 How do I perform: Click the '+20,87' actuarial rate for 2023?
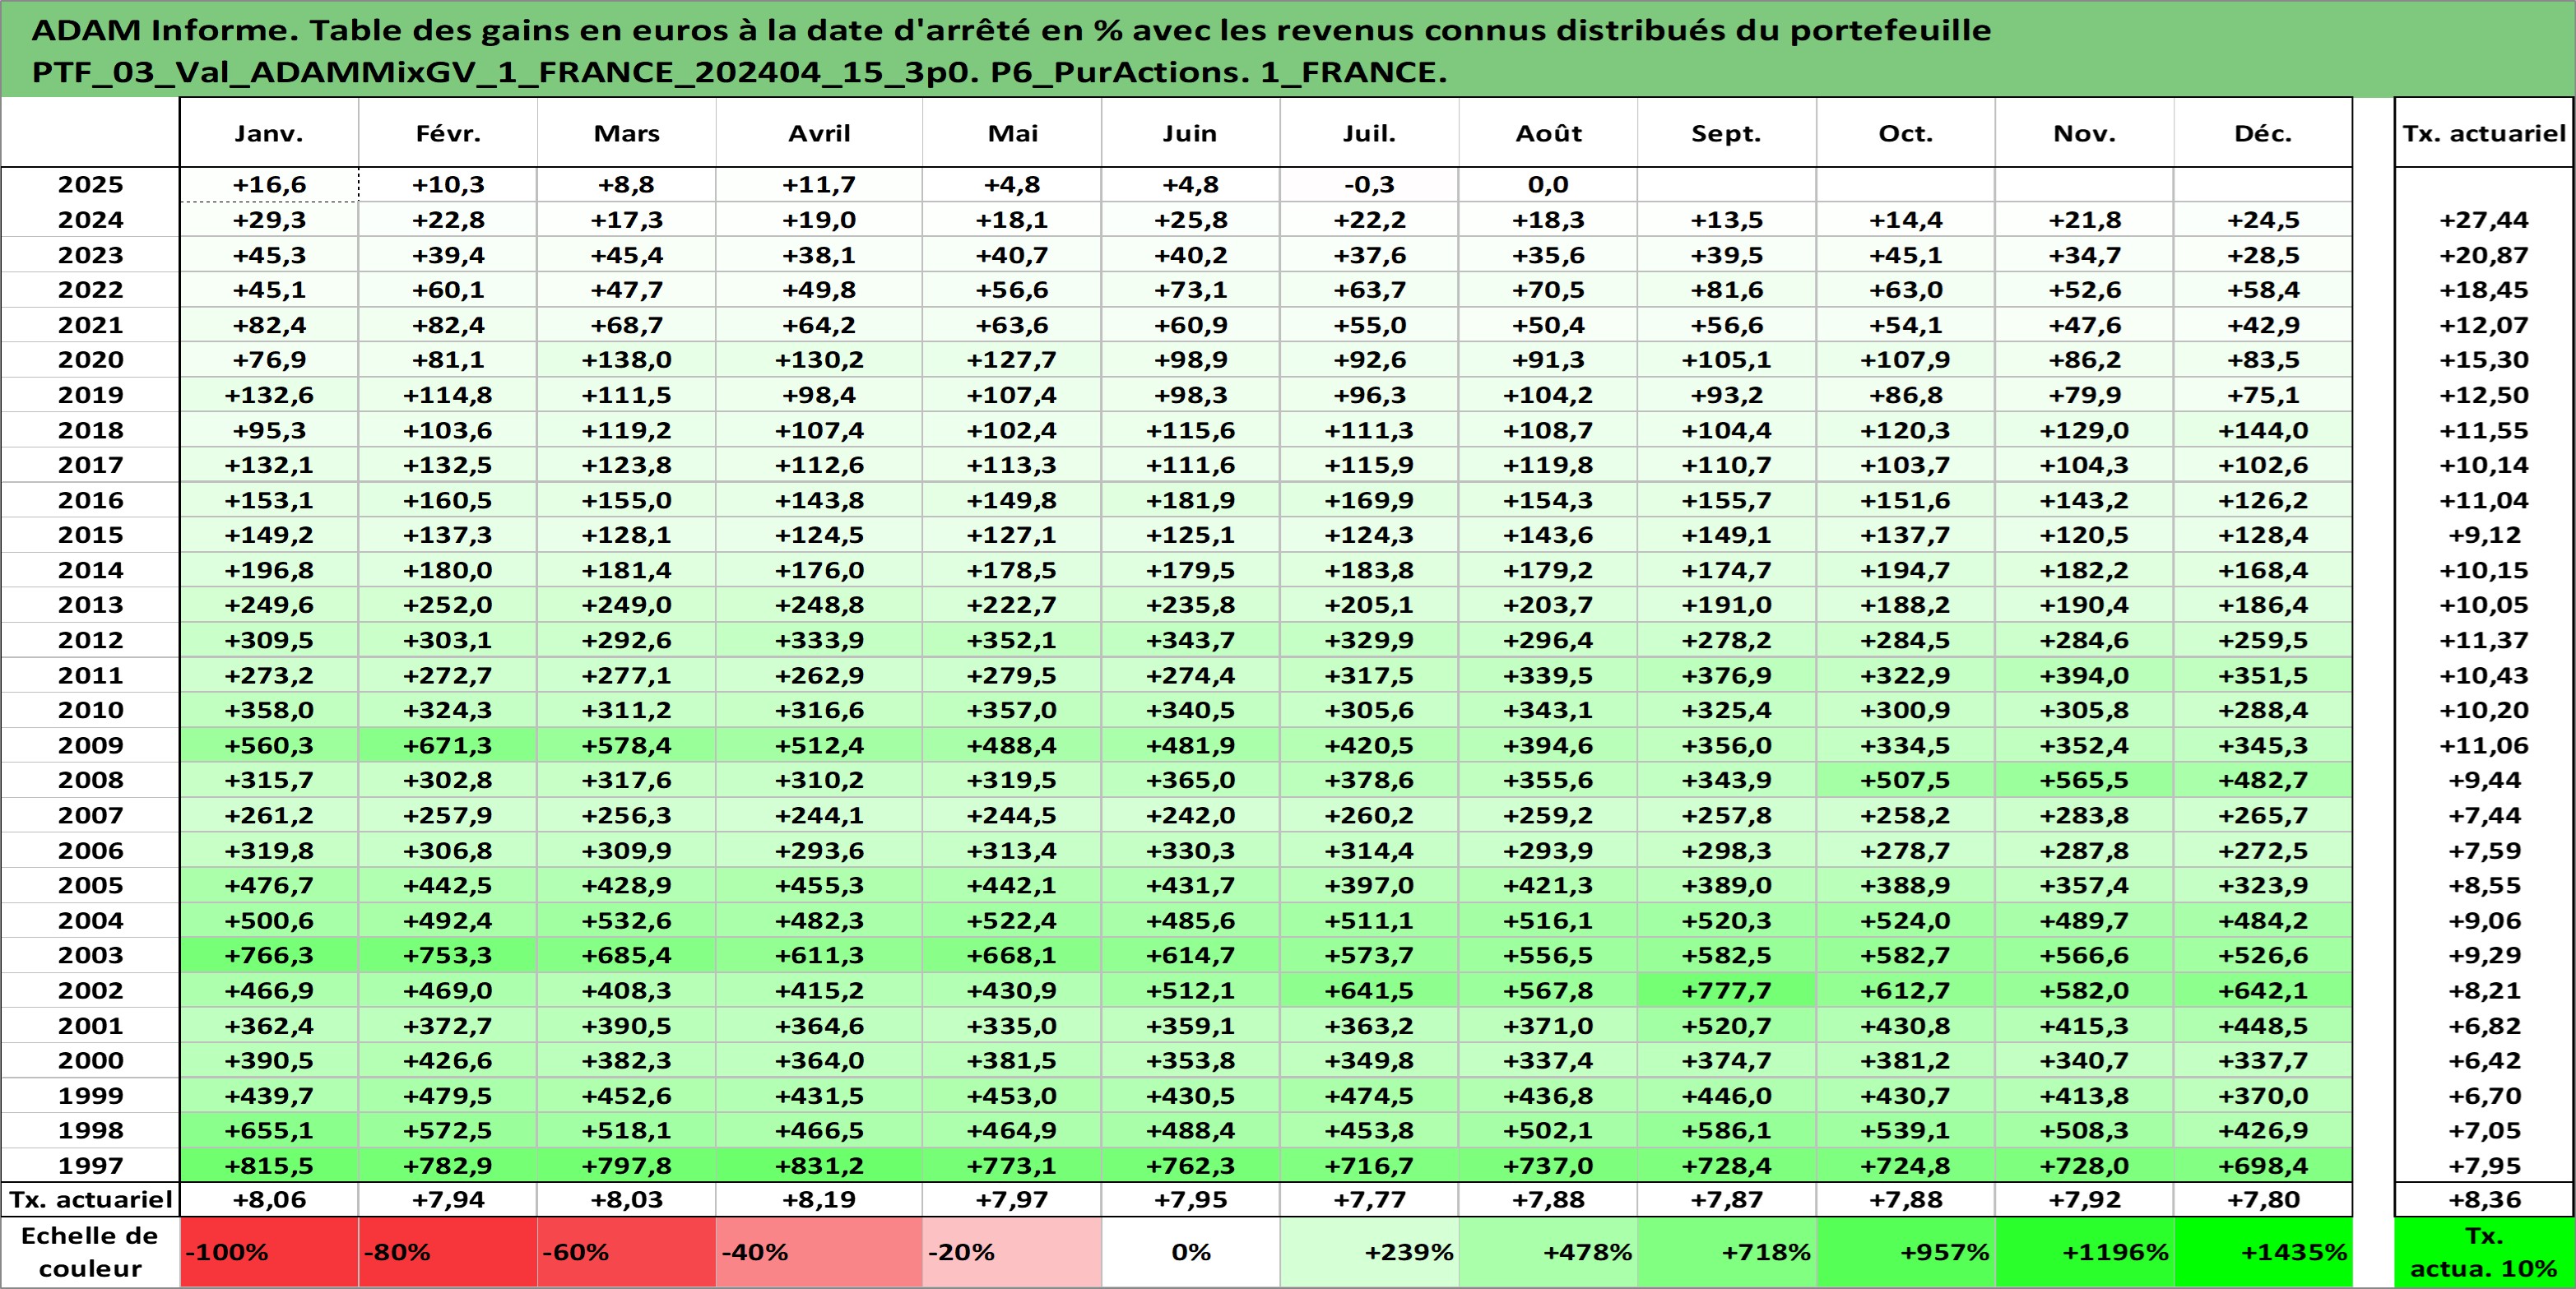[2484, 255]
